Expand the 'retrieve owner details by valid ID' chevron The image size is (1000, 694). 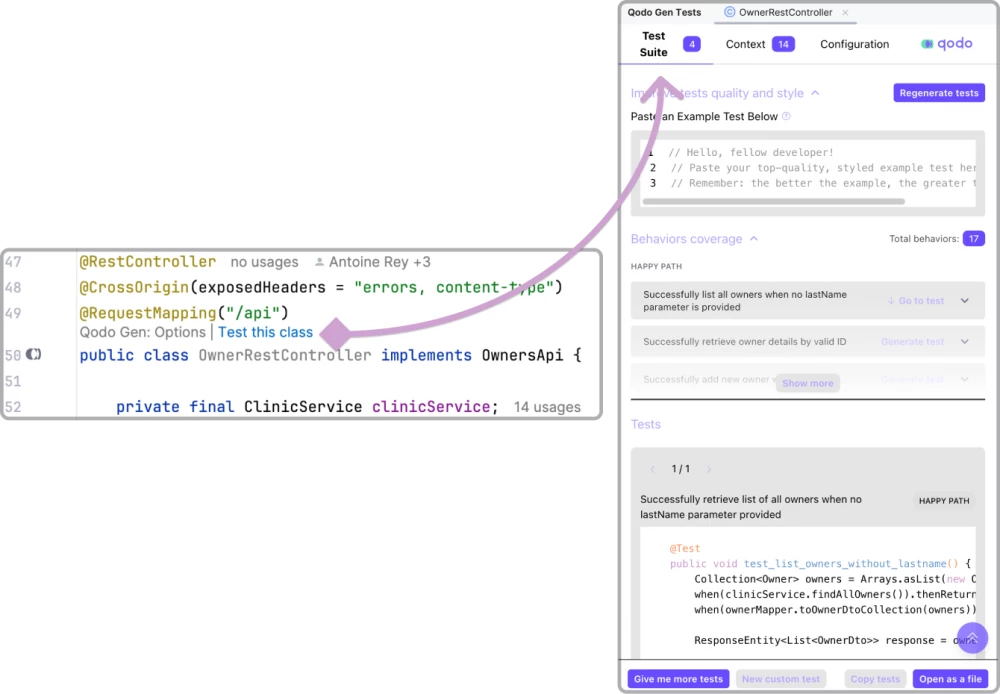(x=964, y=342)
